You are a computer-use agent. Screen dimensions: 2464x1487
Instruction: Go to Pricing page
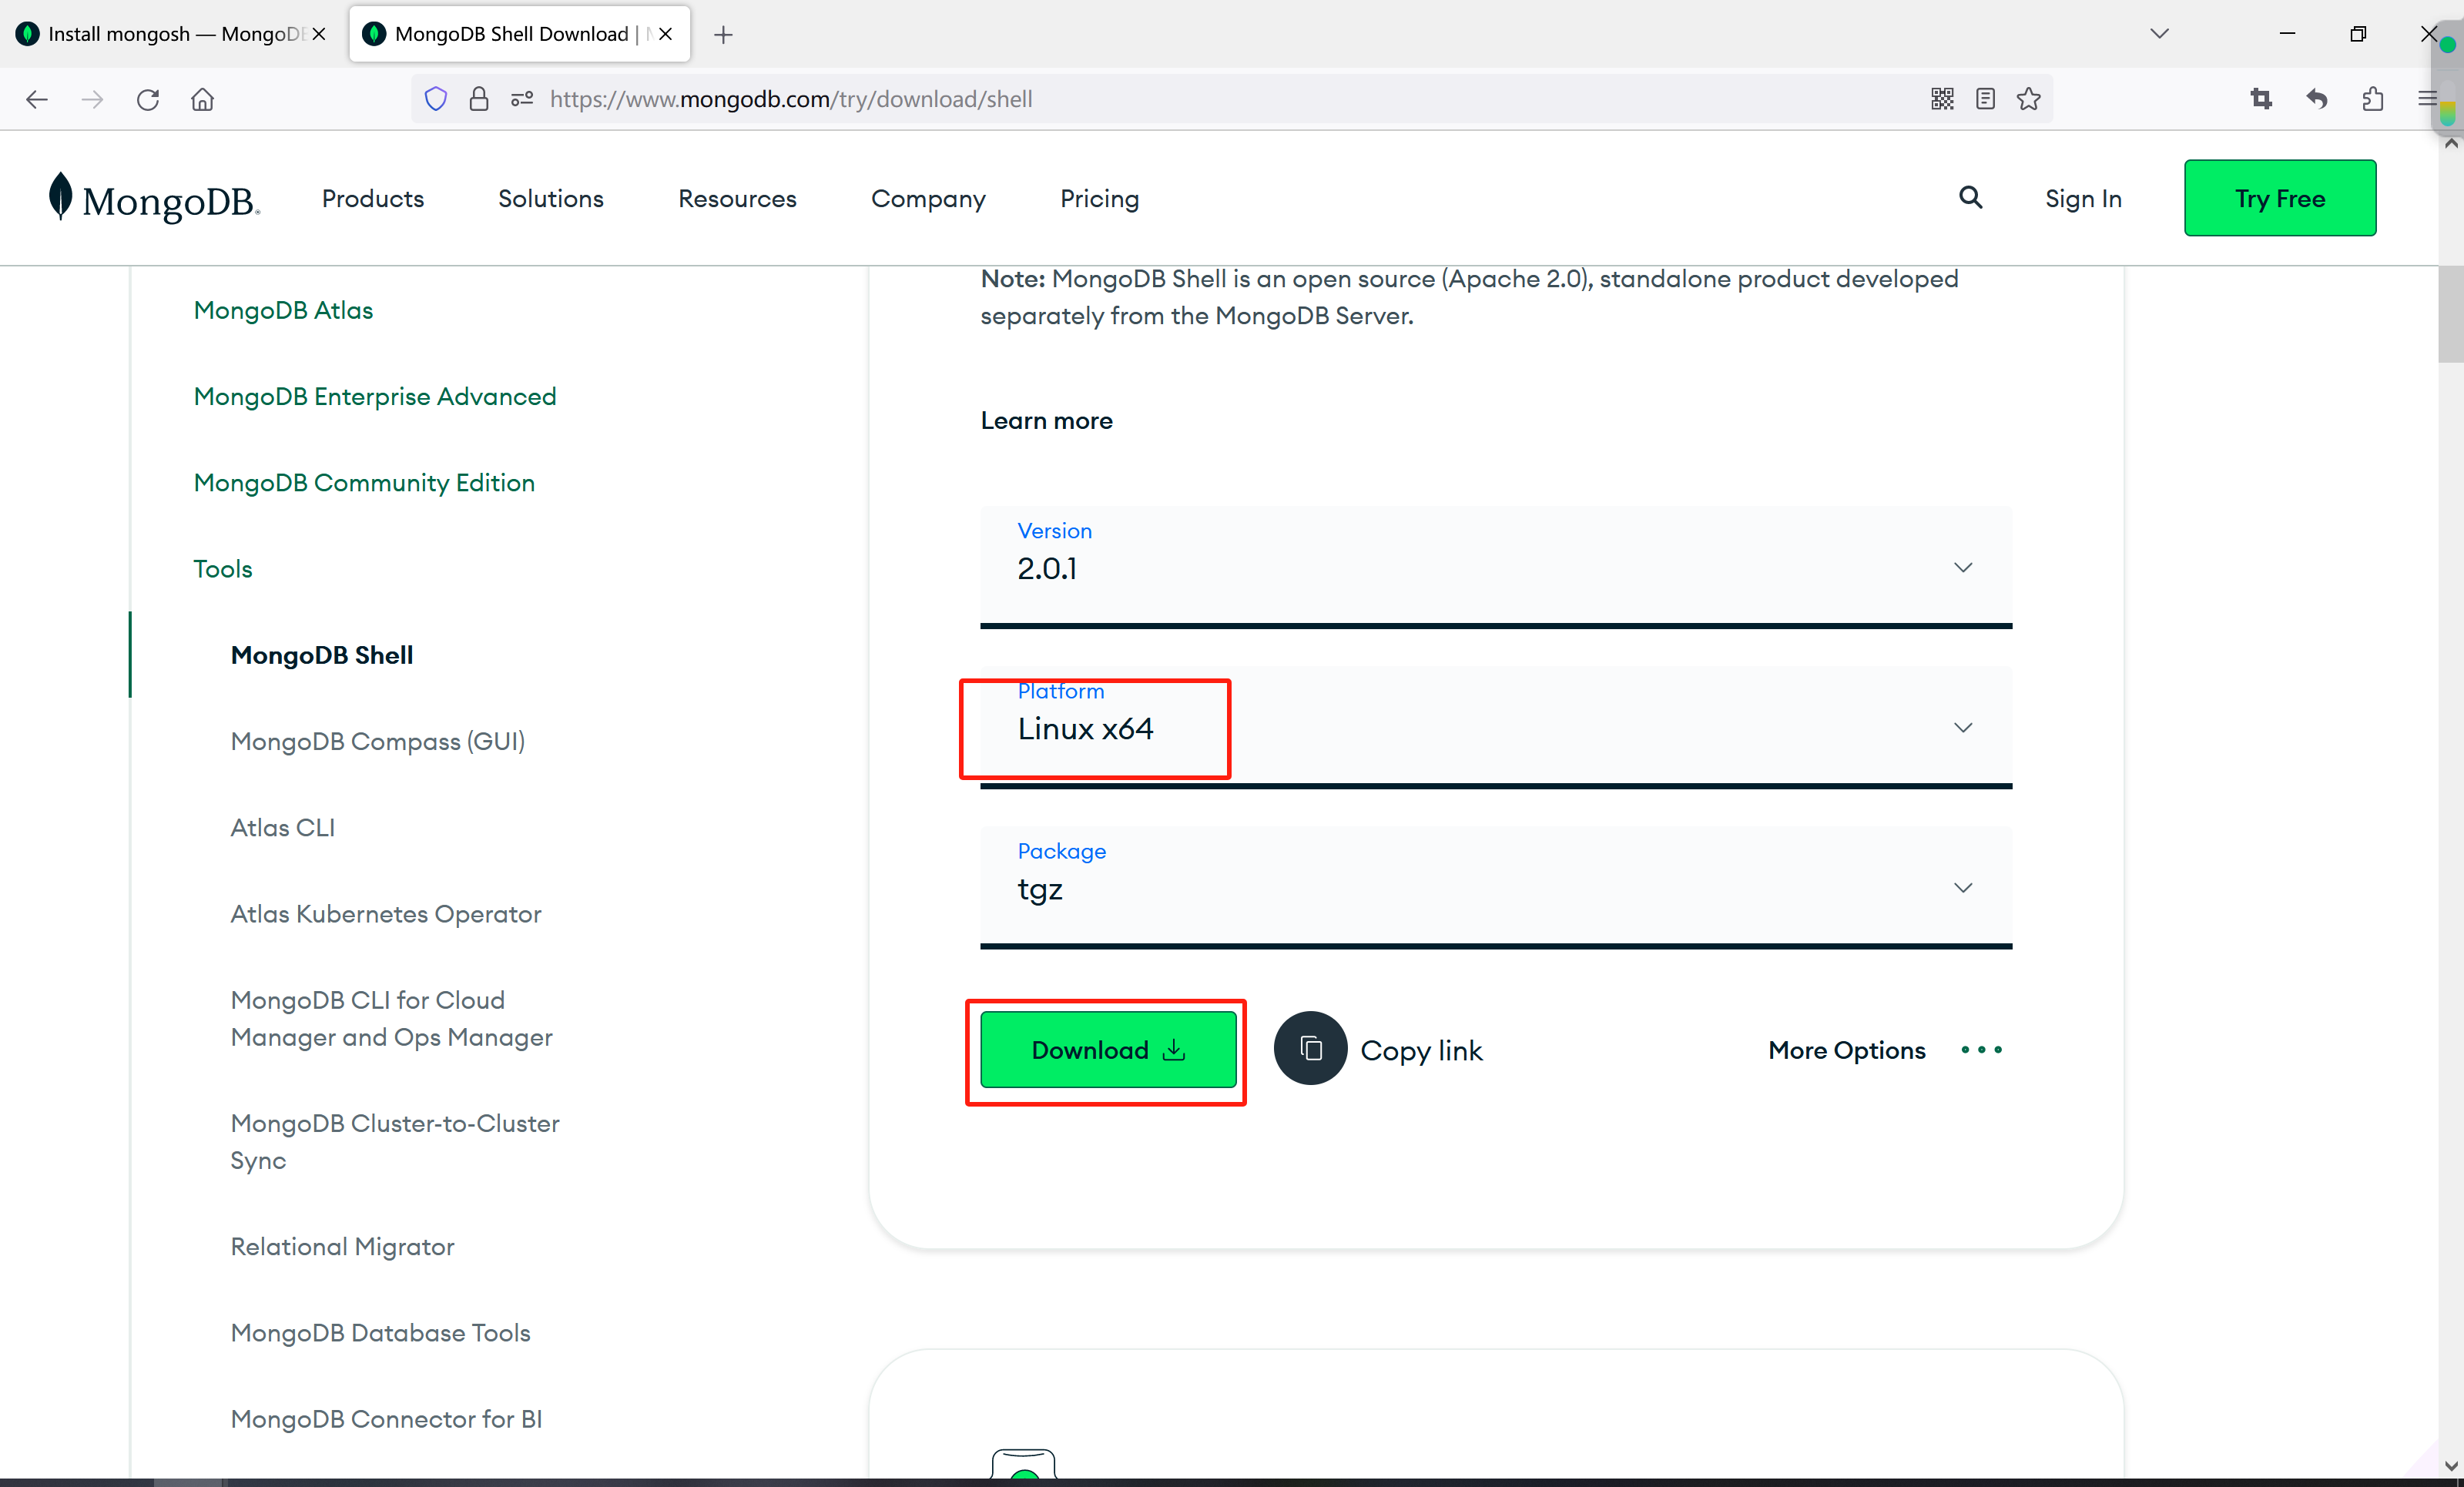[x=1100, y=199]
